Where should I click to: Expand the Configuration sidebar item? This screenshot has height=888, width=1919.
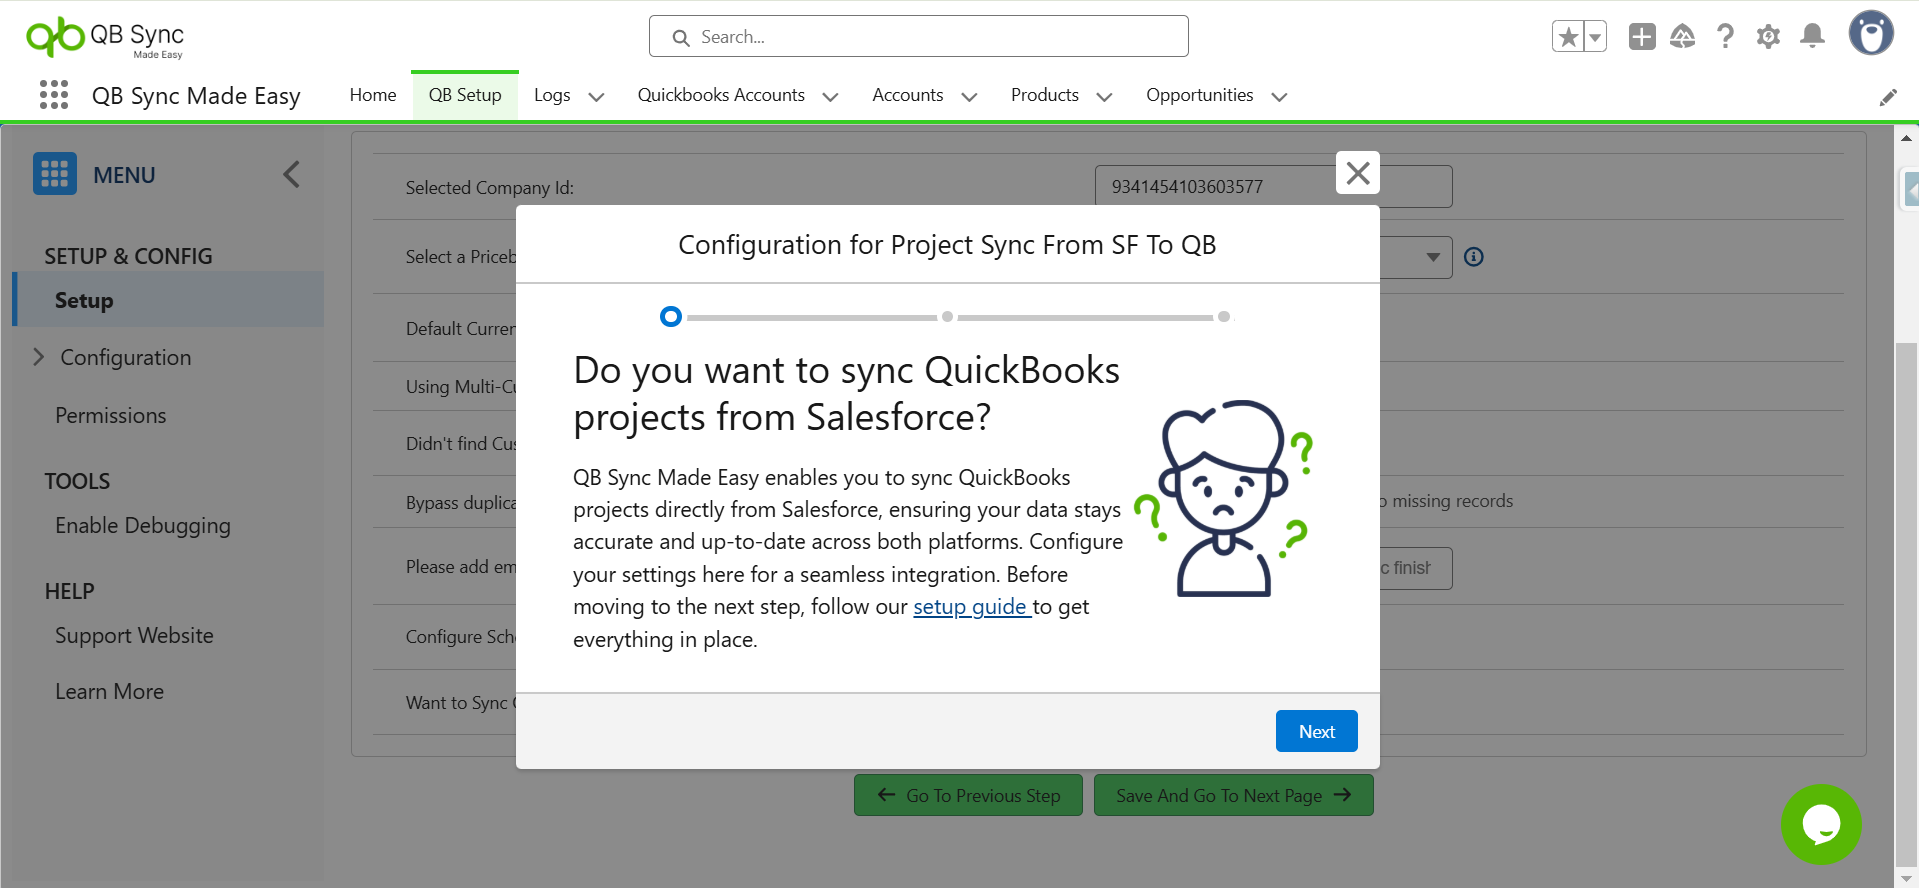(39, 357)
